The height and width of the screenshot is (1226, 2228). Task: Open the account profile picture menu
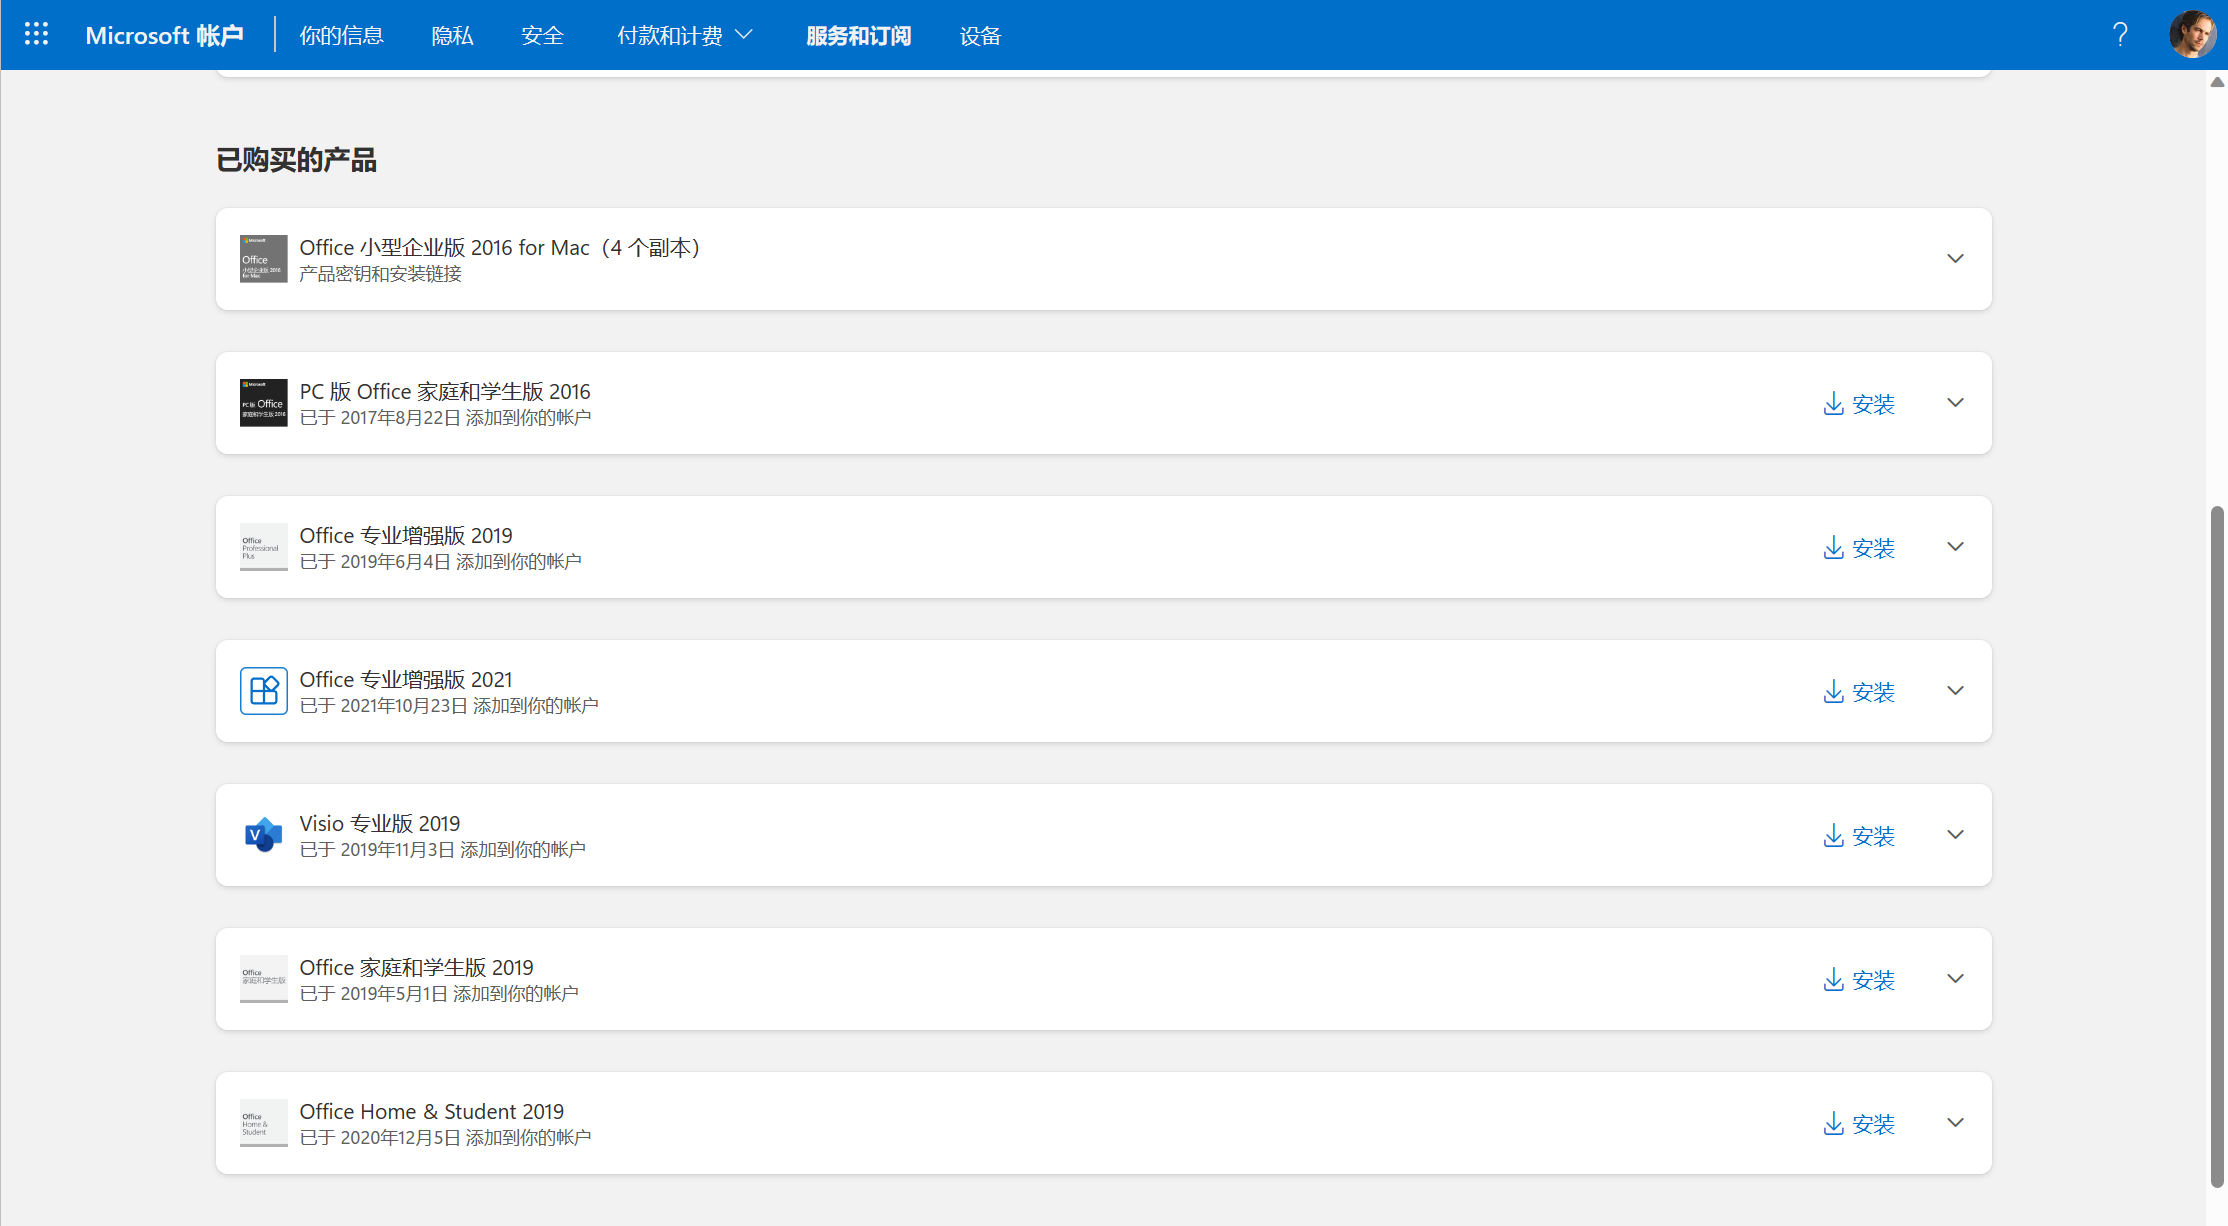click(x=2192, y=35)
